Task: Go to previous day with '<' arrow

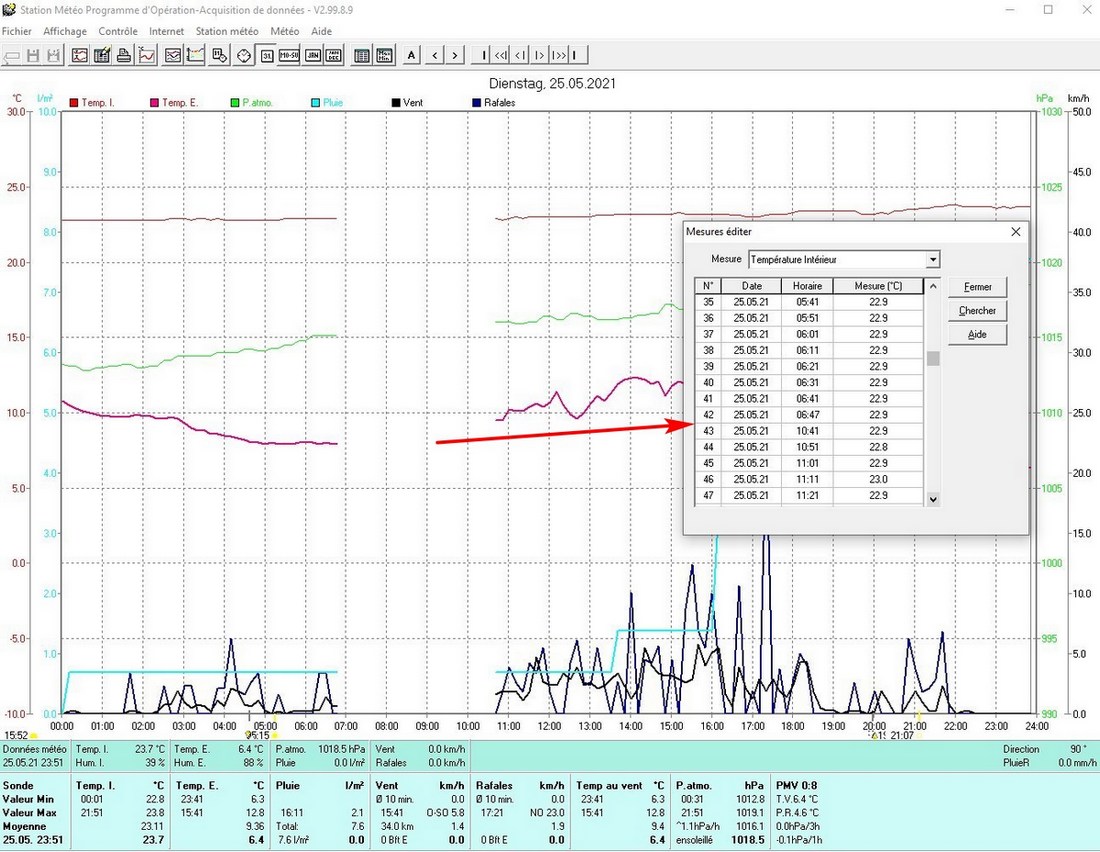Action: (x=435, y=55)
